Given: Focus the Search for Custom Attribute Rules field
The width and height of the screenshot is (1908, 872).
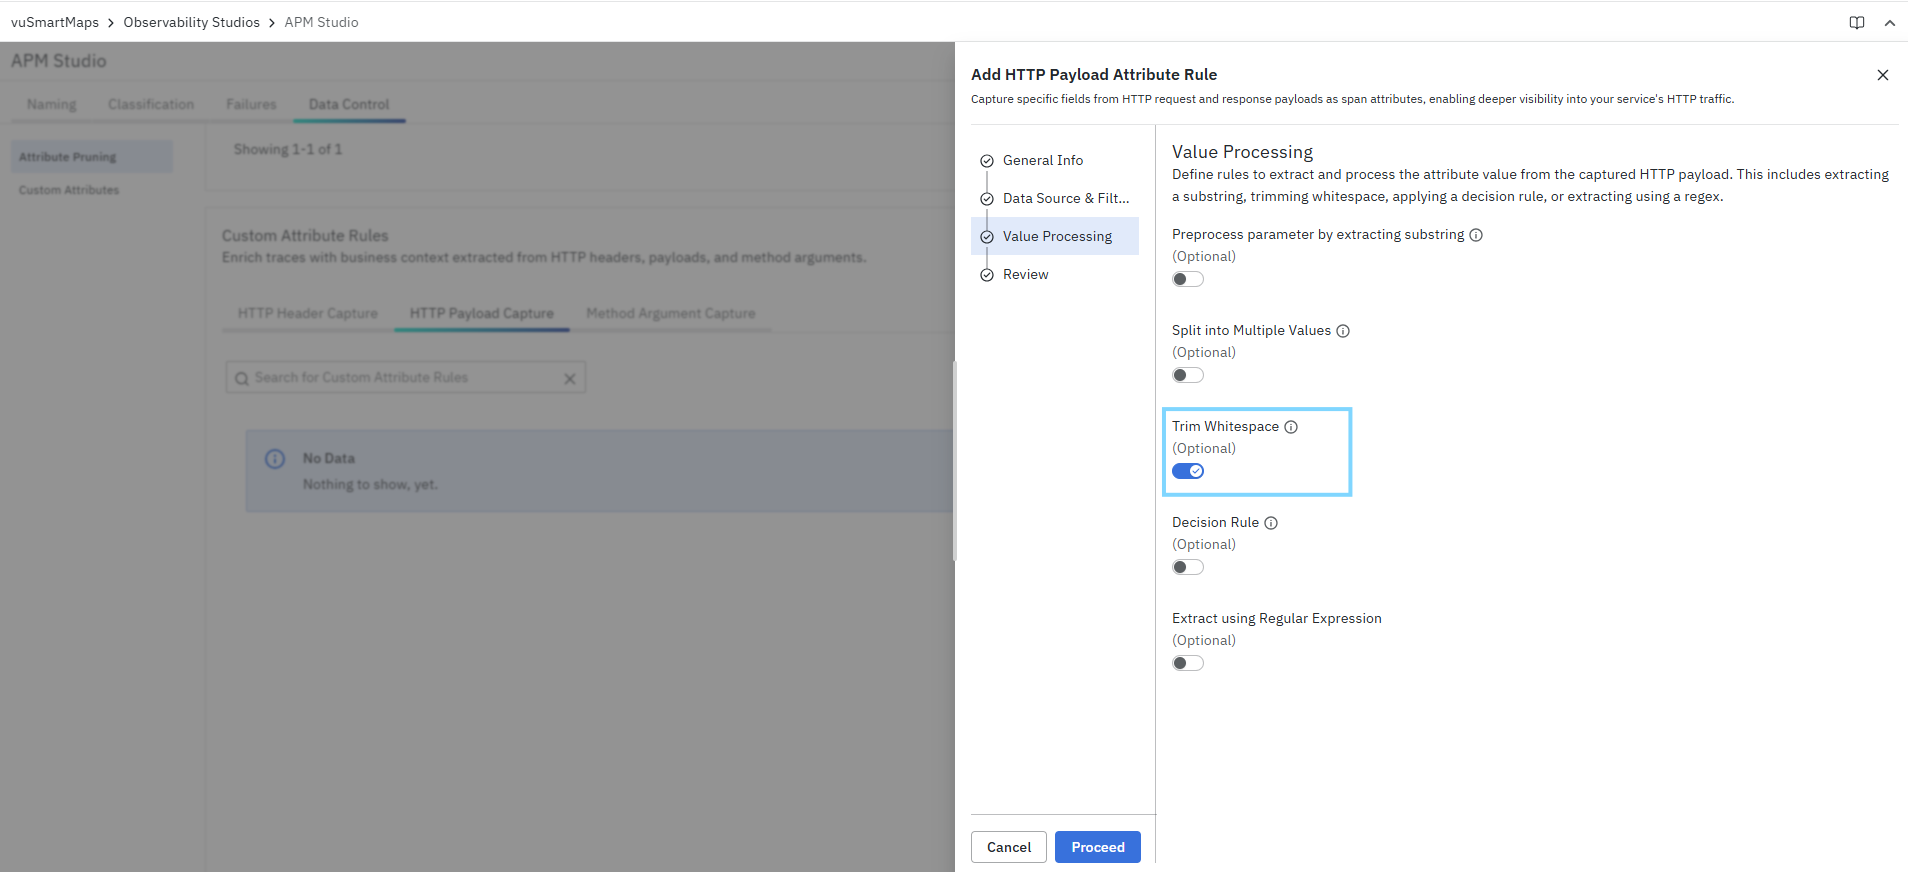Looking at the screenshot, I should 406,378.
